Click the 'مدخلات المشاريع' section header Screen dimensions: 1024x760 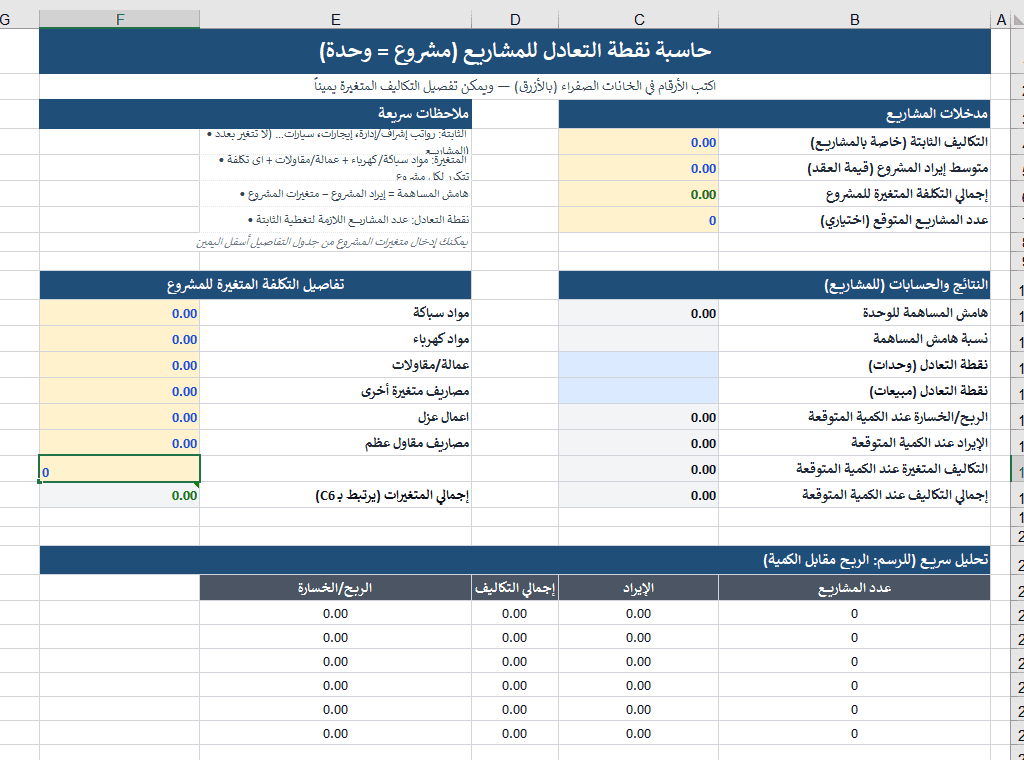[x=775, y=114]
